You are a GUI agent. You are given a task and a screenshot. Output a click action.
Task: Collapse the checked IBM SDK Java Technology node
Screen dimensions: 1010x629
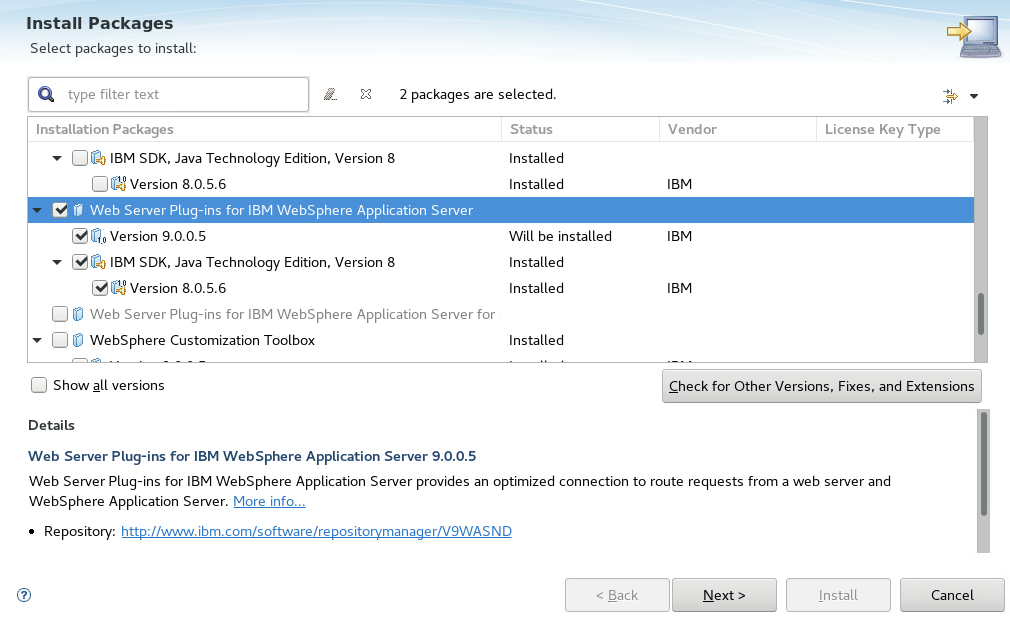pyautogui.click(x=57, y=262)
